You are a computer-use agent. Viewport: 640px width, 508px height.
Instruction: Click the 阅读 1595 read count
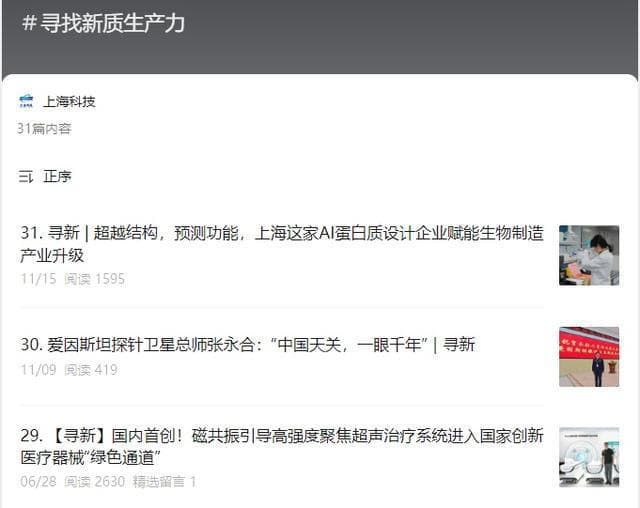pyautogui.click(x=95, y=279)
